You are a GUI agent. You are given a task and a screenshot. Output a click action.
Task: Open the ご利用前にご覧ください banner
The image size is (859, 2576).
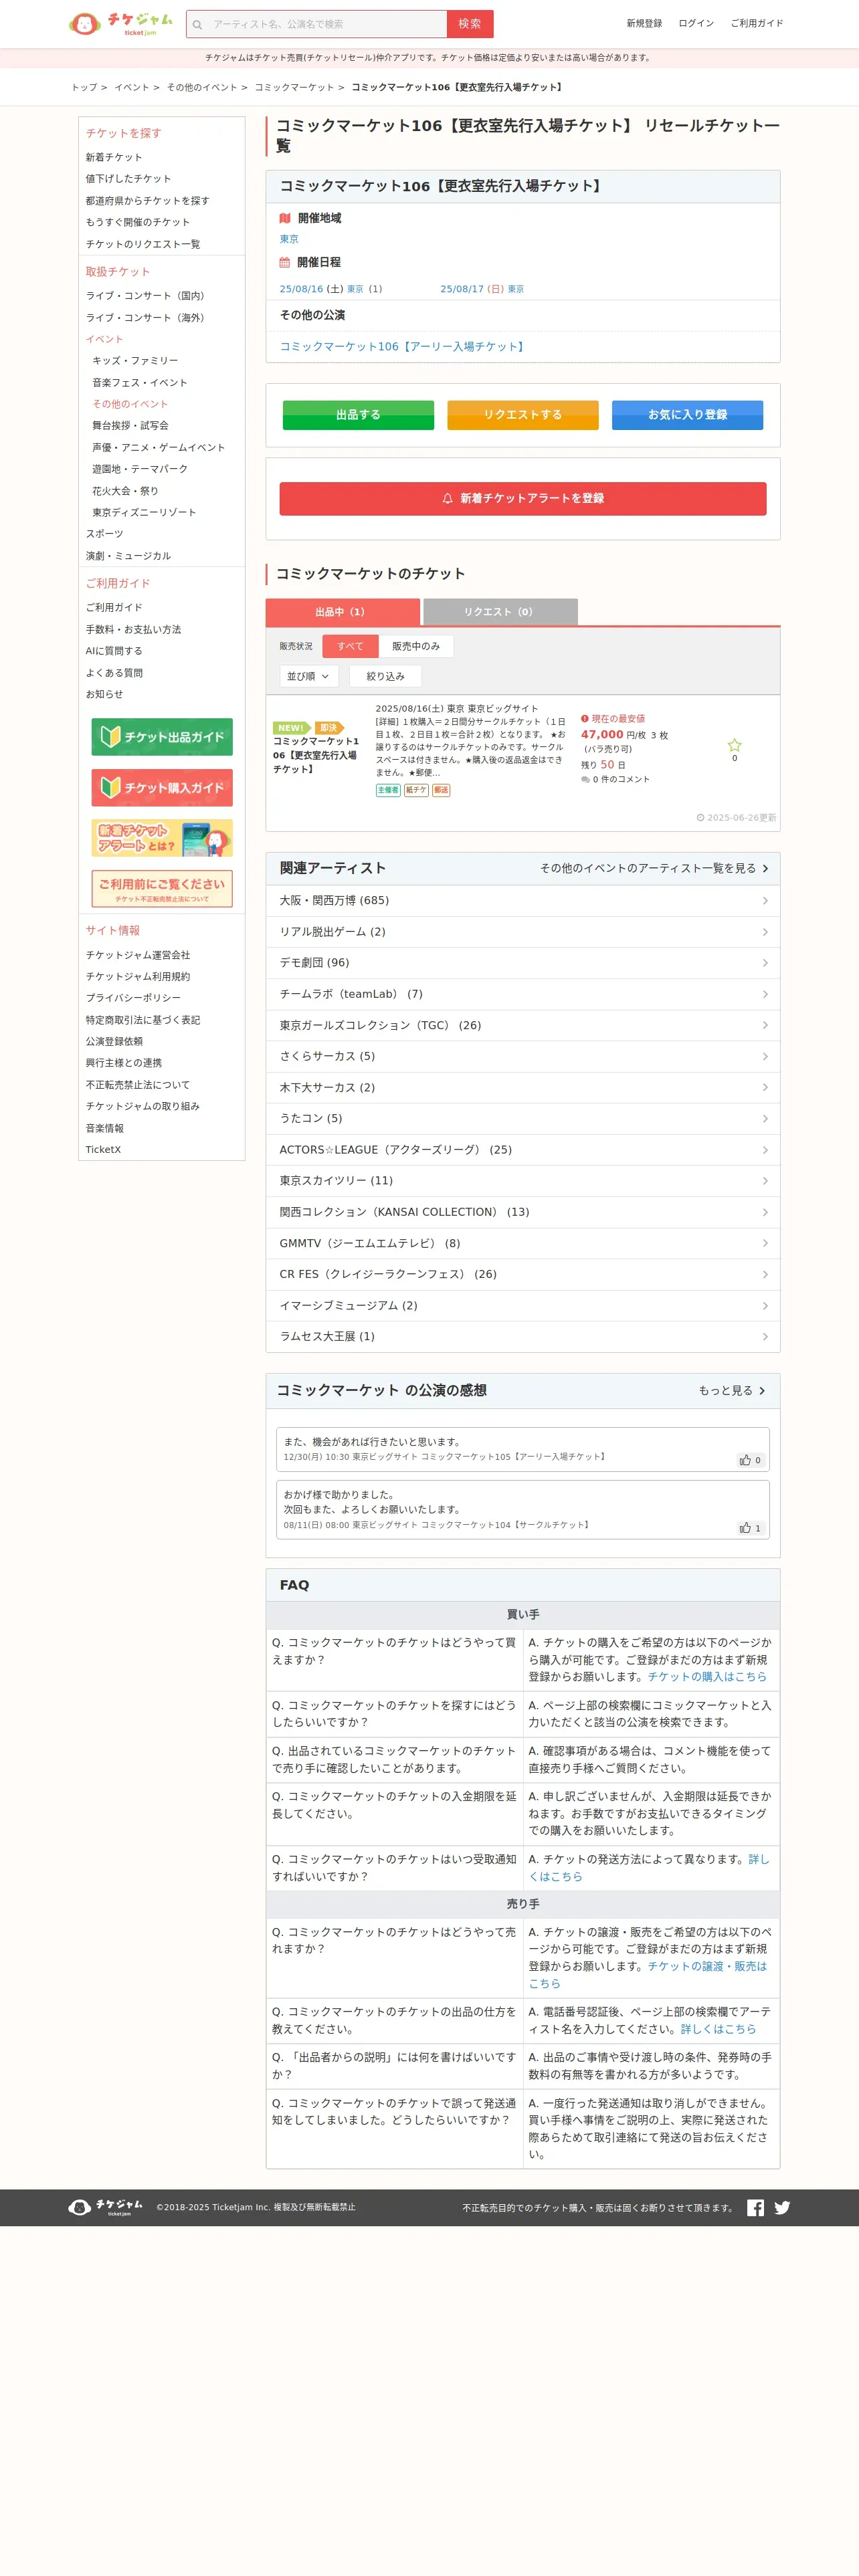click(x=162, y=888)
